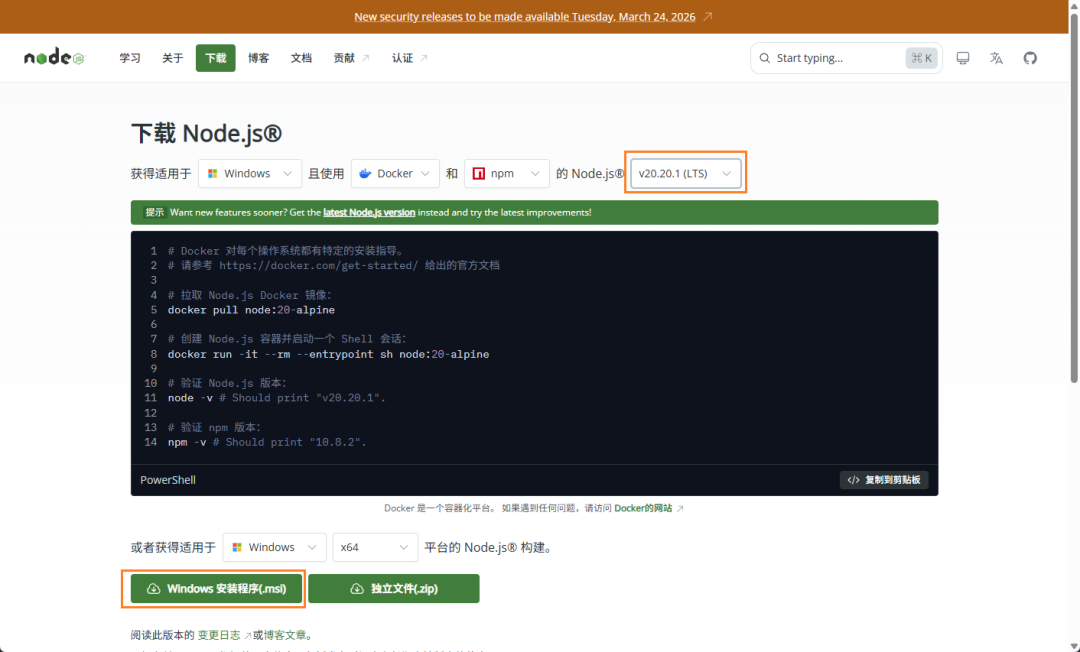
Task: Click the download icon on the .zip button
Action: point(357,588)
